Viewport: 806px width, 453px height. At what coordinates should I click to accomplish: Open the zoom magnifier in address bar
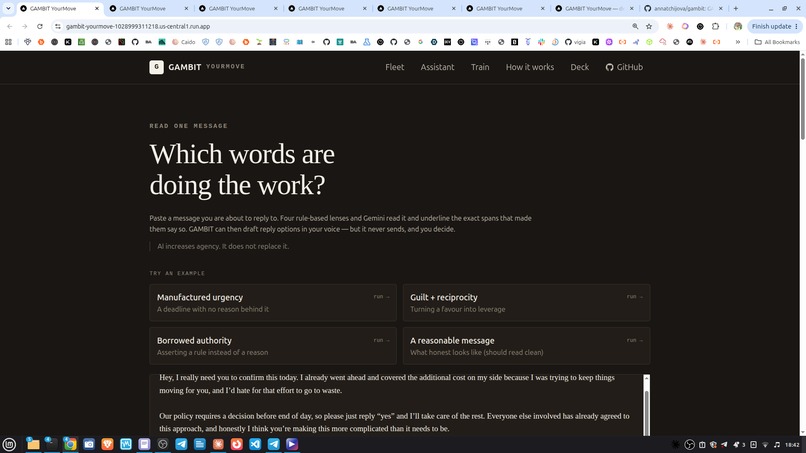pos(635,26)
